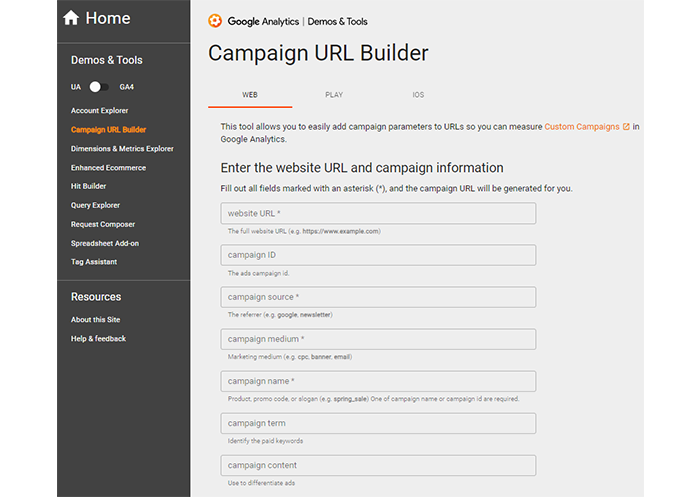Image resolution: width=700 pixels, height=497 pixels.
Task: Click the campaign content field
Action: click(x=378, y=465)
